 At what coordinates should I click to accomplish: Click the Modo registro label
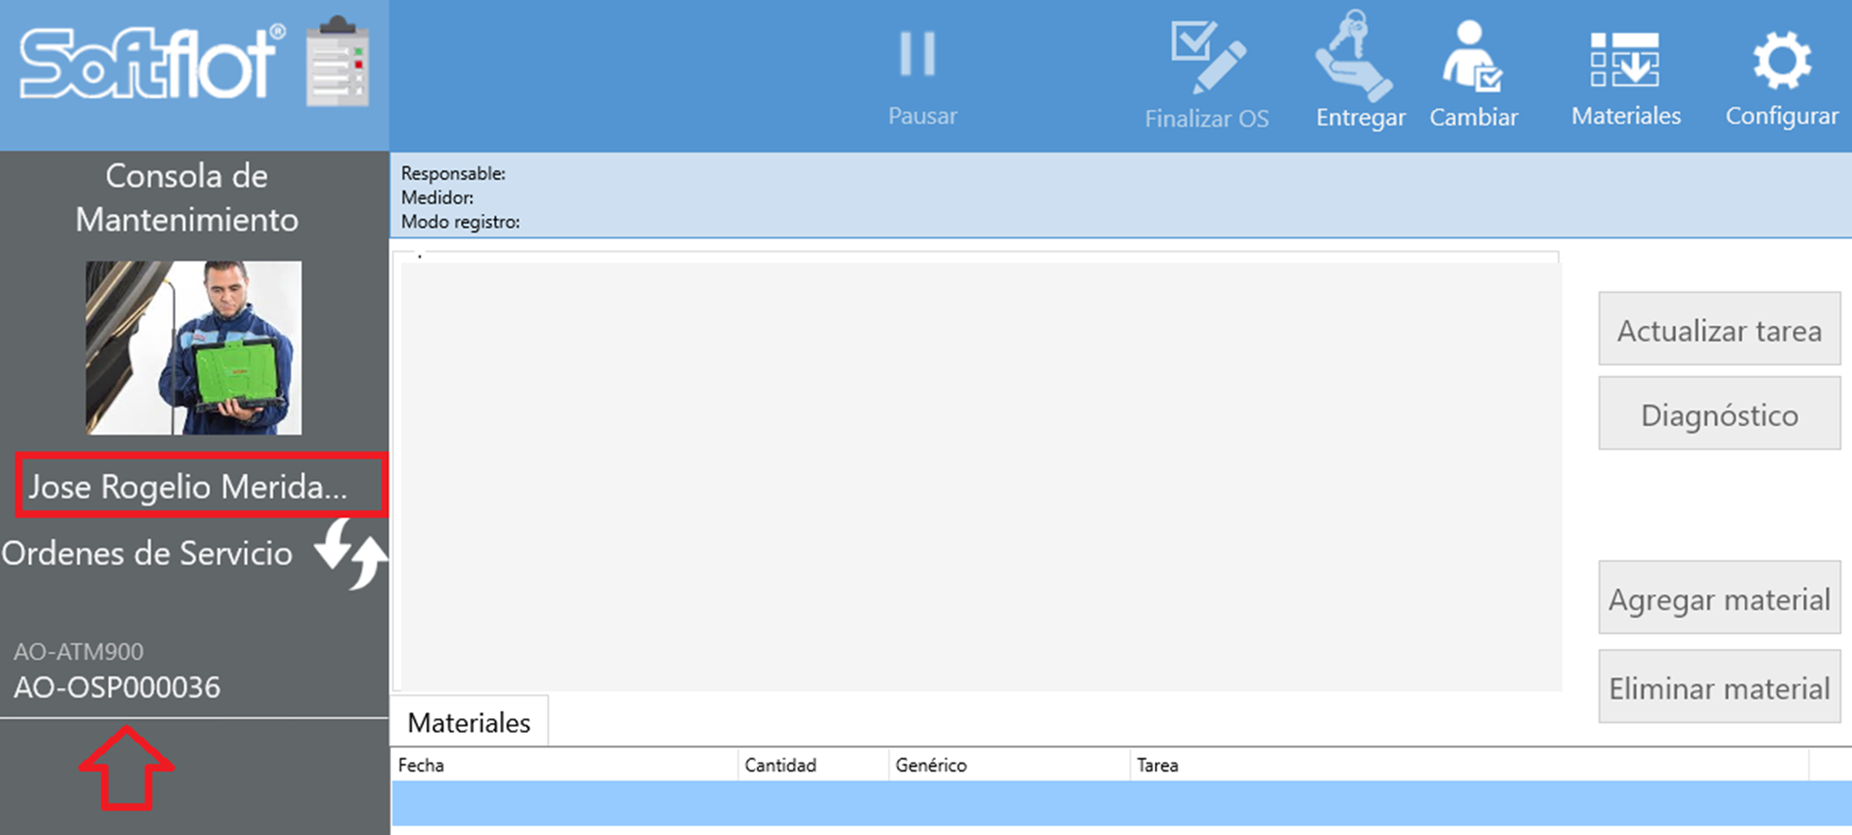coord(460,221)
